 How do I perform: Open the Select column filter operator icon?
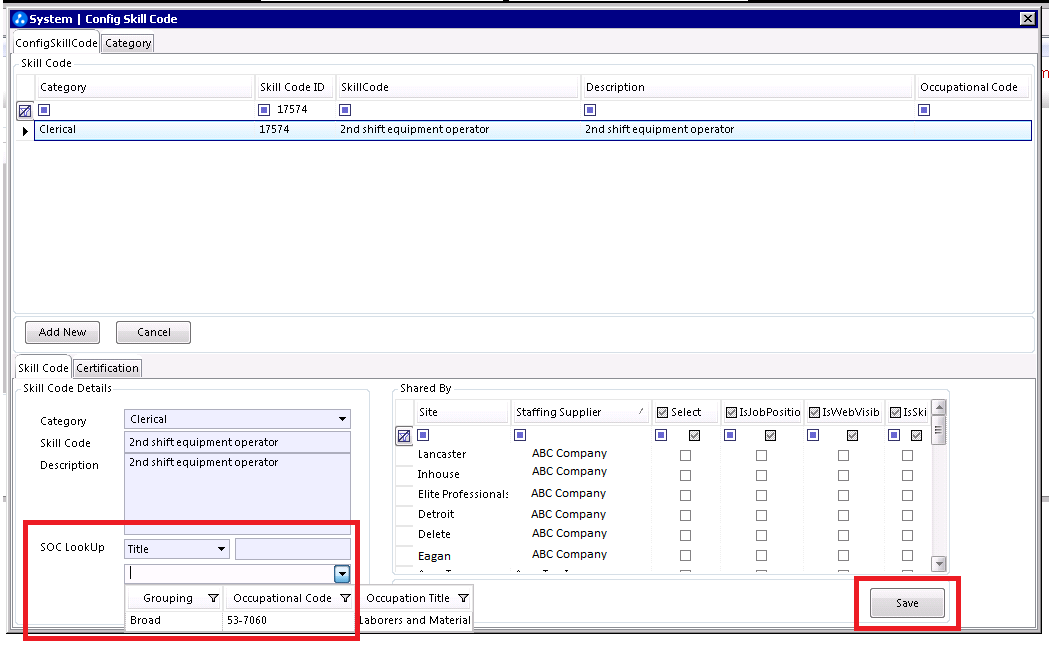[661, 435]
